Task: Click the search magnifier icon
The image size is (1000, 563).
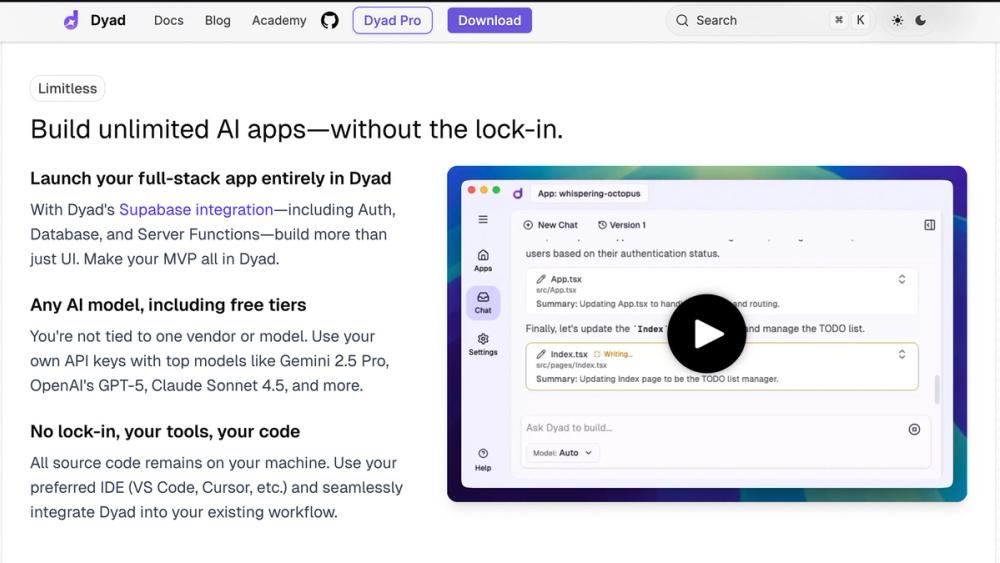Action: [682, 20]
